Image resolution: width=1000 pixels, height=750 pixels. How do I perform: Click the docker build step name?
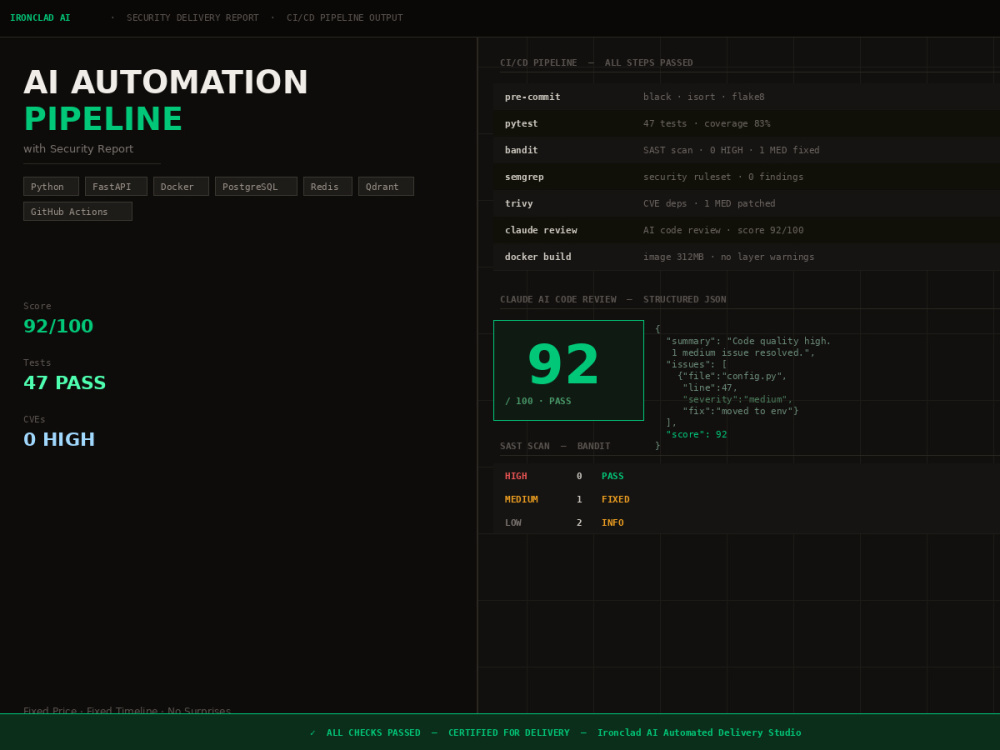(538, 257)
